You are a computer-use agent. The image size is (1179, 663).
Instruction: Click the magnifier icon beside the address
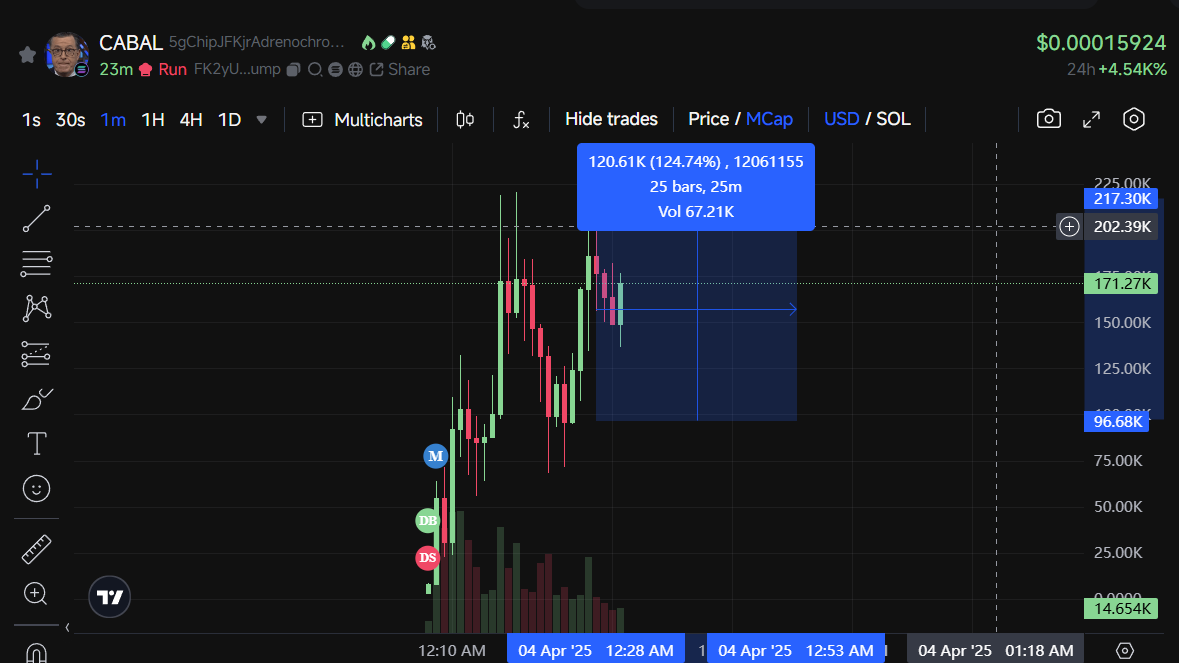click(x=315, y=69)
